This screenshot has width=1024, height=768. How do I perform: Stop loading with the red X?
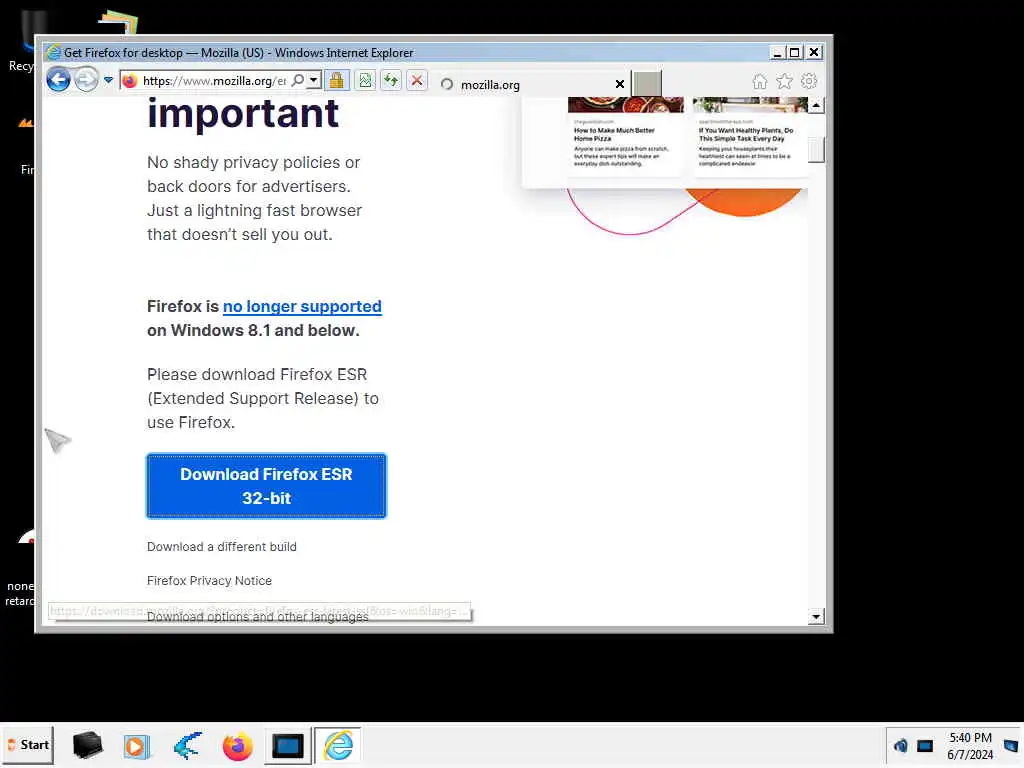click(417, 80)
